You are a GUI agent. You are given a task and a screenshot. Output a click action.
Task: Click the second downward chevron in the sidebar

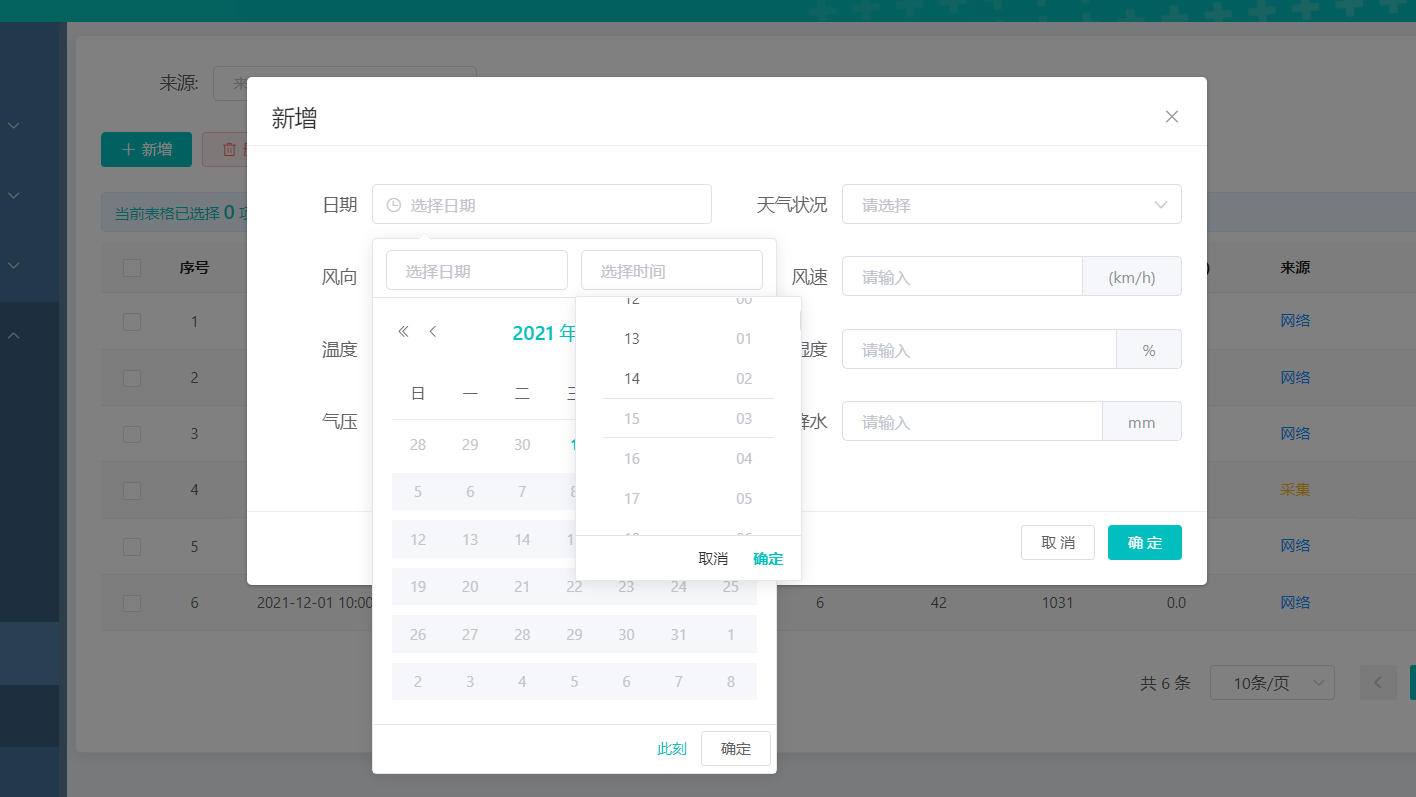(x=14, y=195)
